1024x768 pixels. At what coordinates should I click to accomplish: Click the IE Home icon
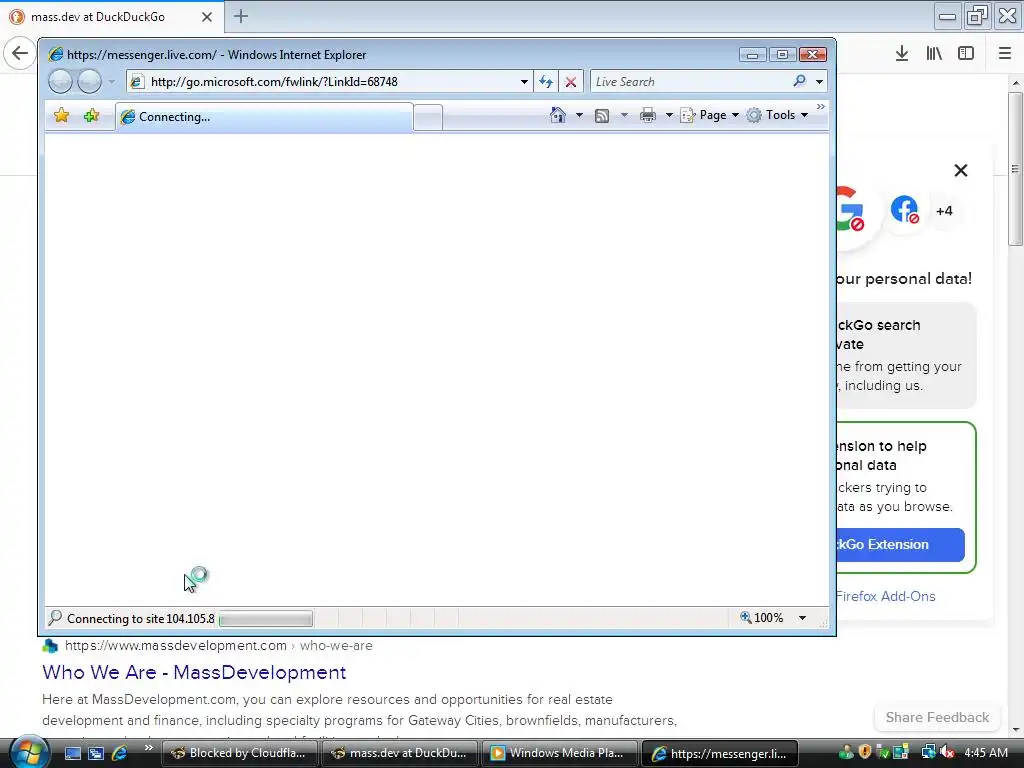(x=558, y=115)
